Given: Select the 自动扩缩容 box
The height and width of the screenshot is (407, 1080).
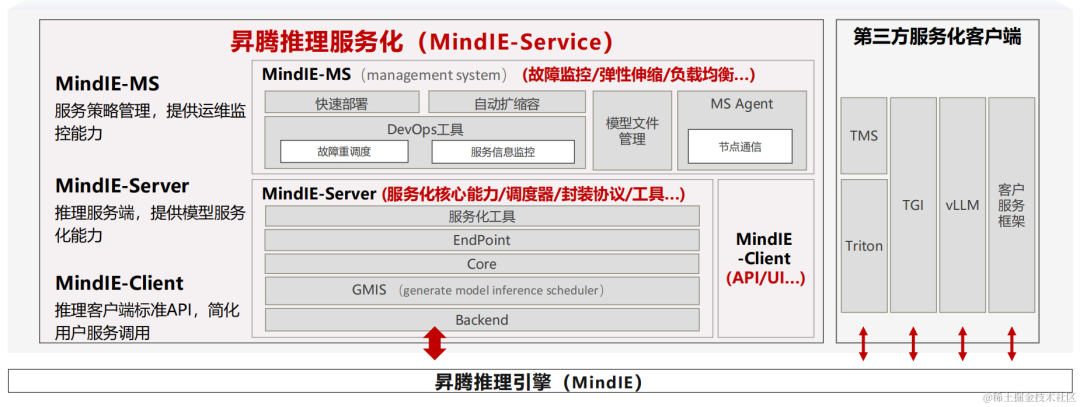Looking at the screenshot, I should (506, 103).
